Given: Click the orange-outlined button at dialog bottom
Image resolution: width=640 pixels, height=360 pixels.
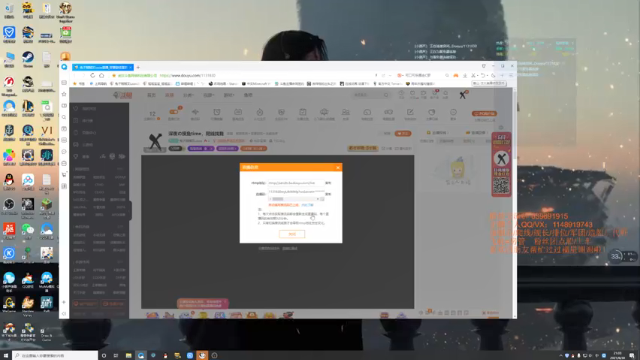Looking at the screenshot, I should [x=291, y=234].
